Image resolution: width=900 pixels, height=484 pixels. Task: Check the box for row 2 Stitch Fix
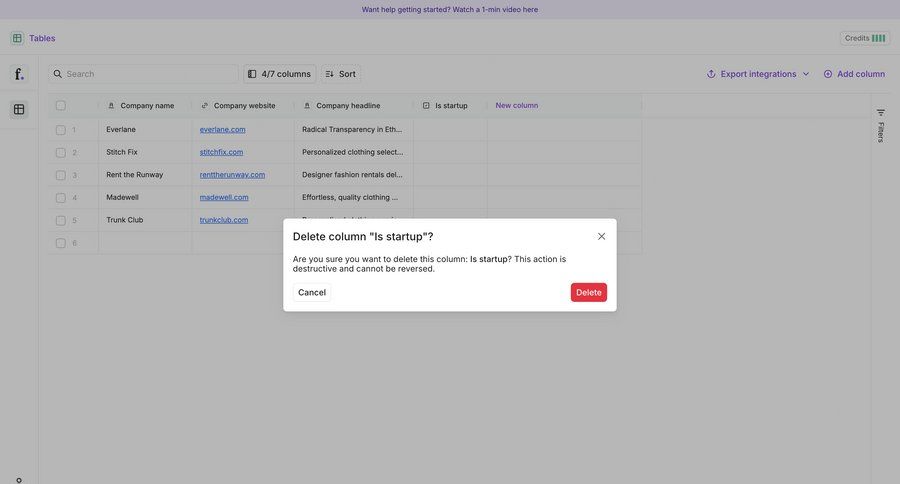tap(60, 153)
